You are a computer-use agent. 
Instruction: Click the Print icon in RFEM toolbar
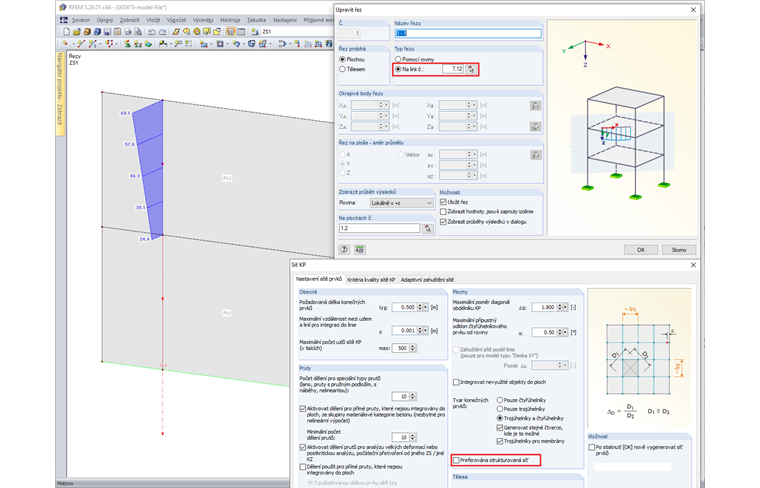tap(128, 31)
